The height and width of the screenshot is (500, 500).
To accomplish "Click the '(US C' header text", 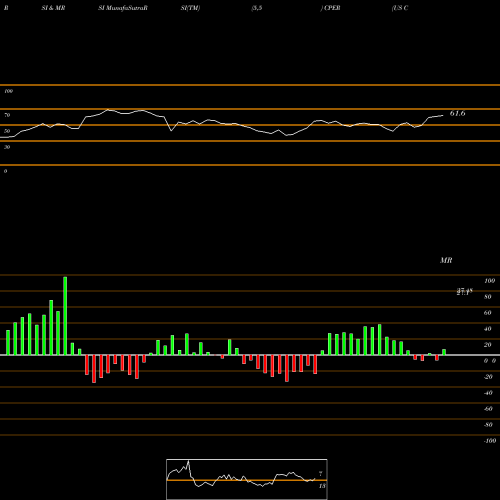I will (x=400, y=8).
